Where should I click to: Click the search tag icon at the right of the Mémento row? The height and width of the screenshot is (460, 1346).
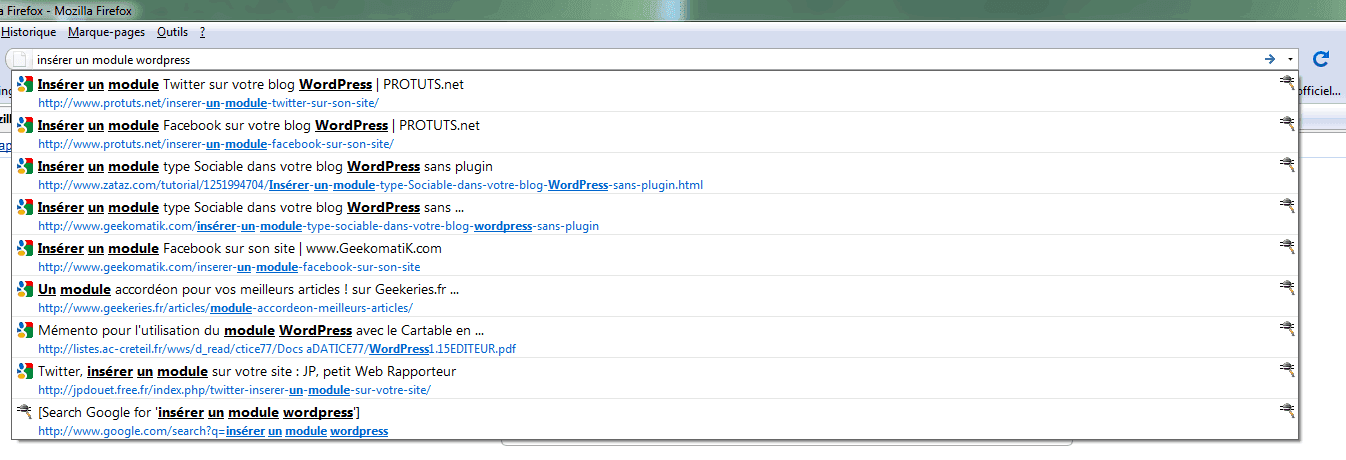pyautogui.click(x=1287, y=329)
